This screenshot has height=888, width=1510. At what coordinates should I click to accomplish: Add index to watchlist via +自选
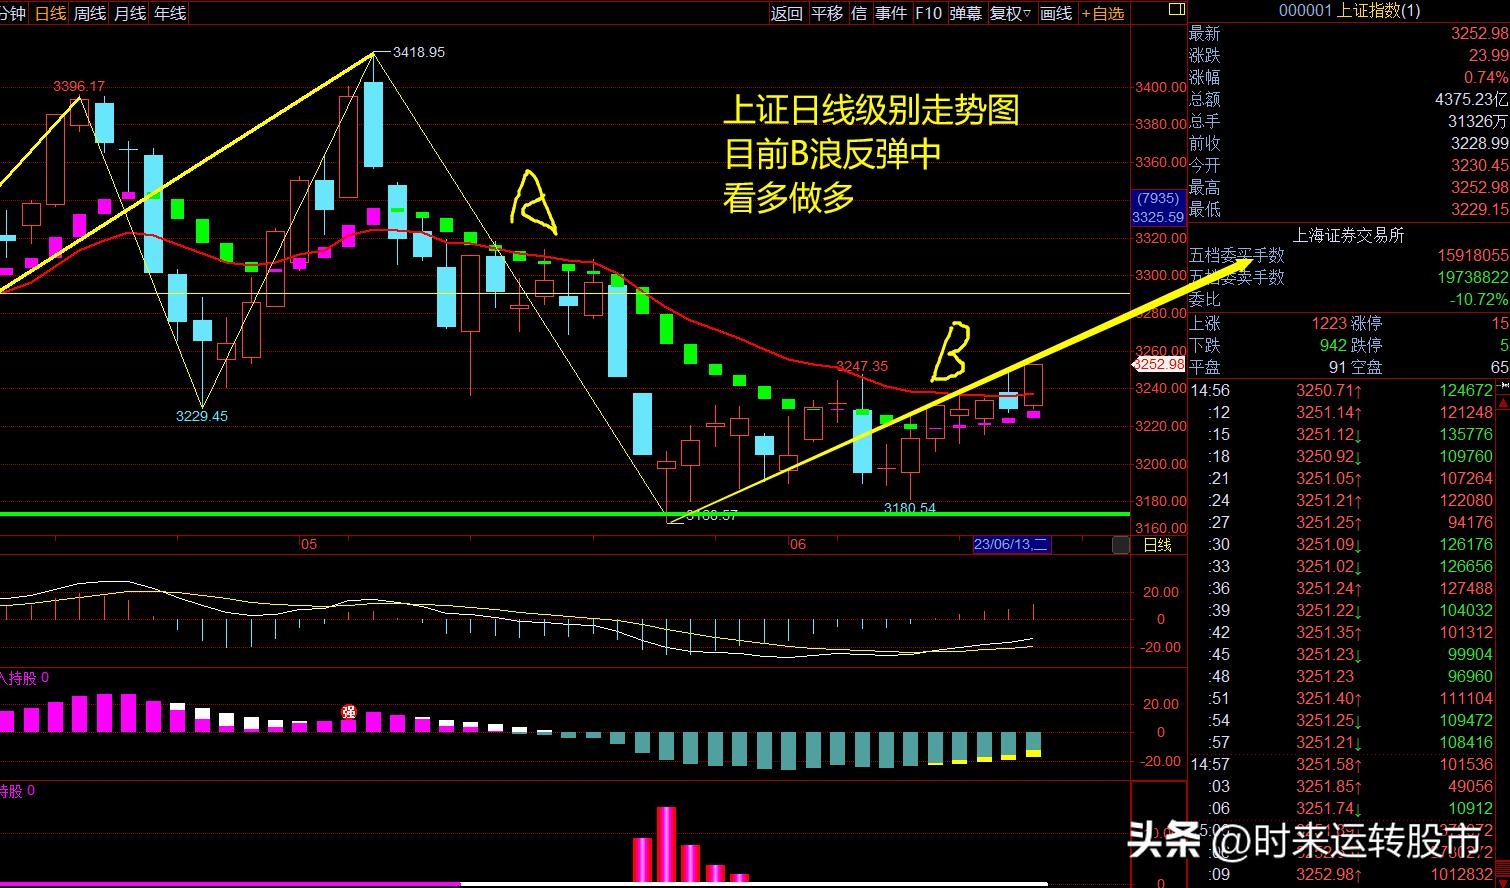pos(1102,14)
